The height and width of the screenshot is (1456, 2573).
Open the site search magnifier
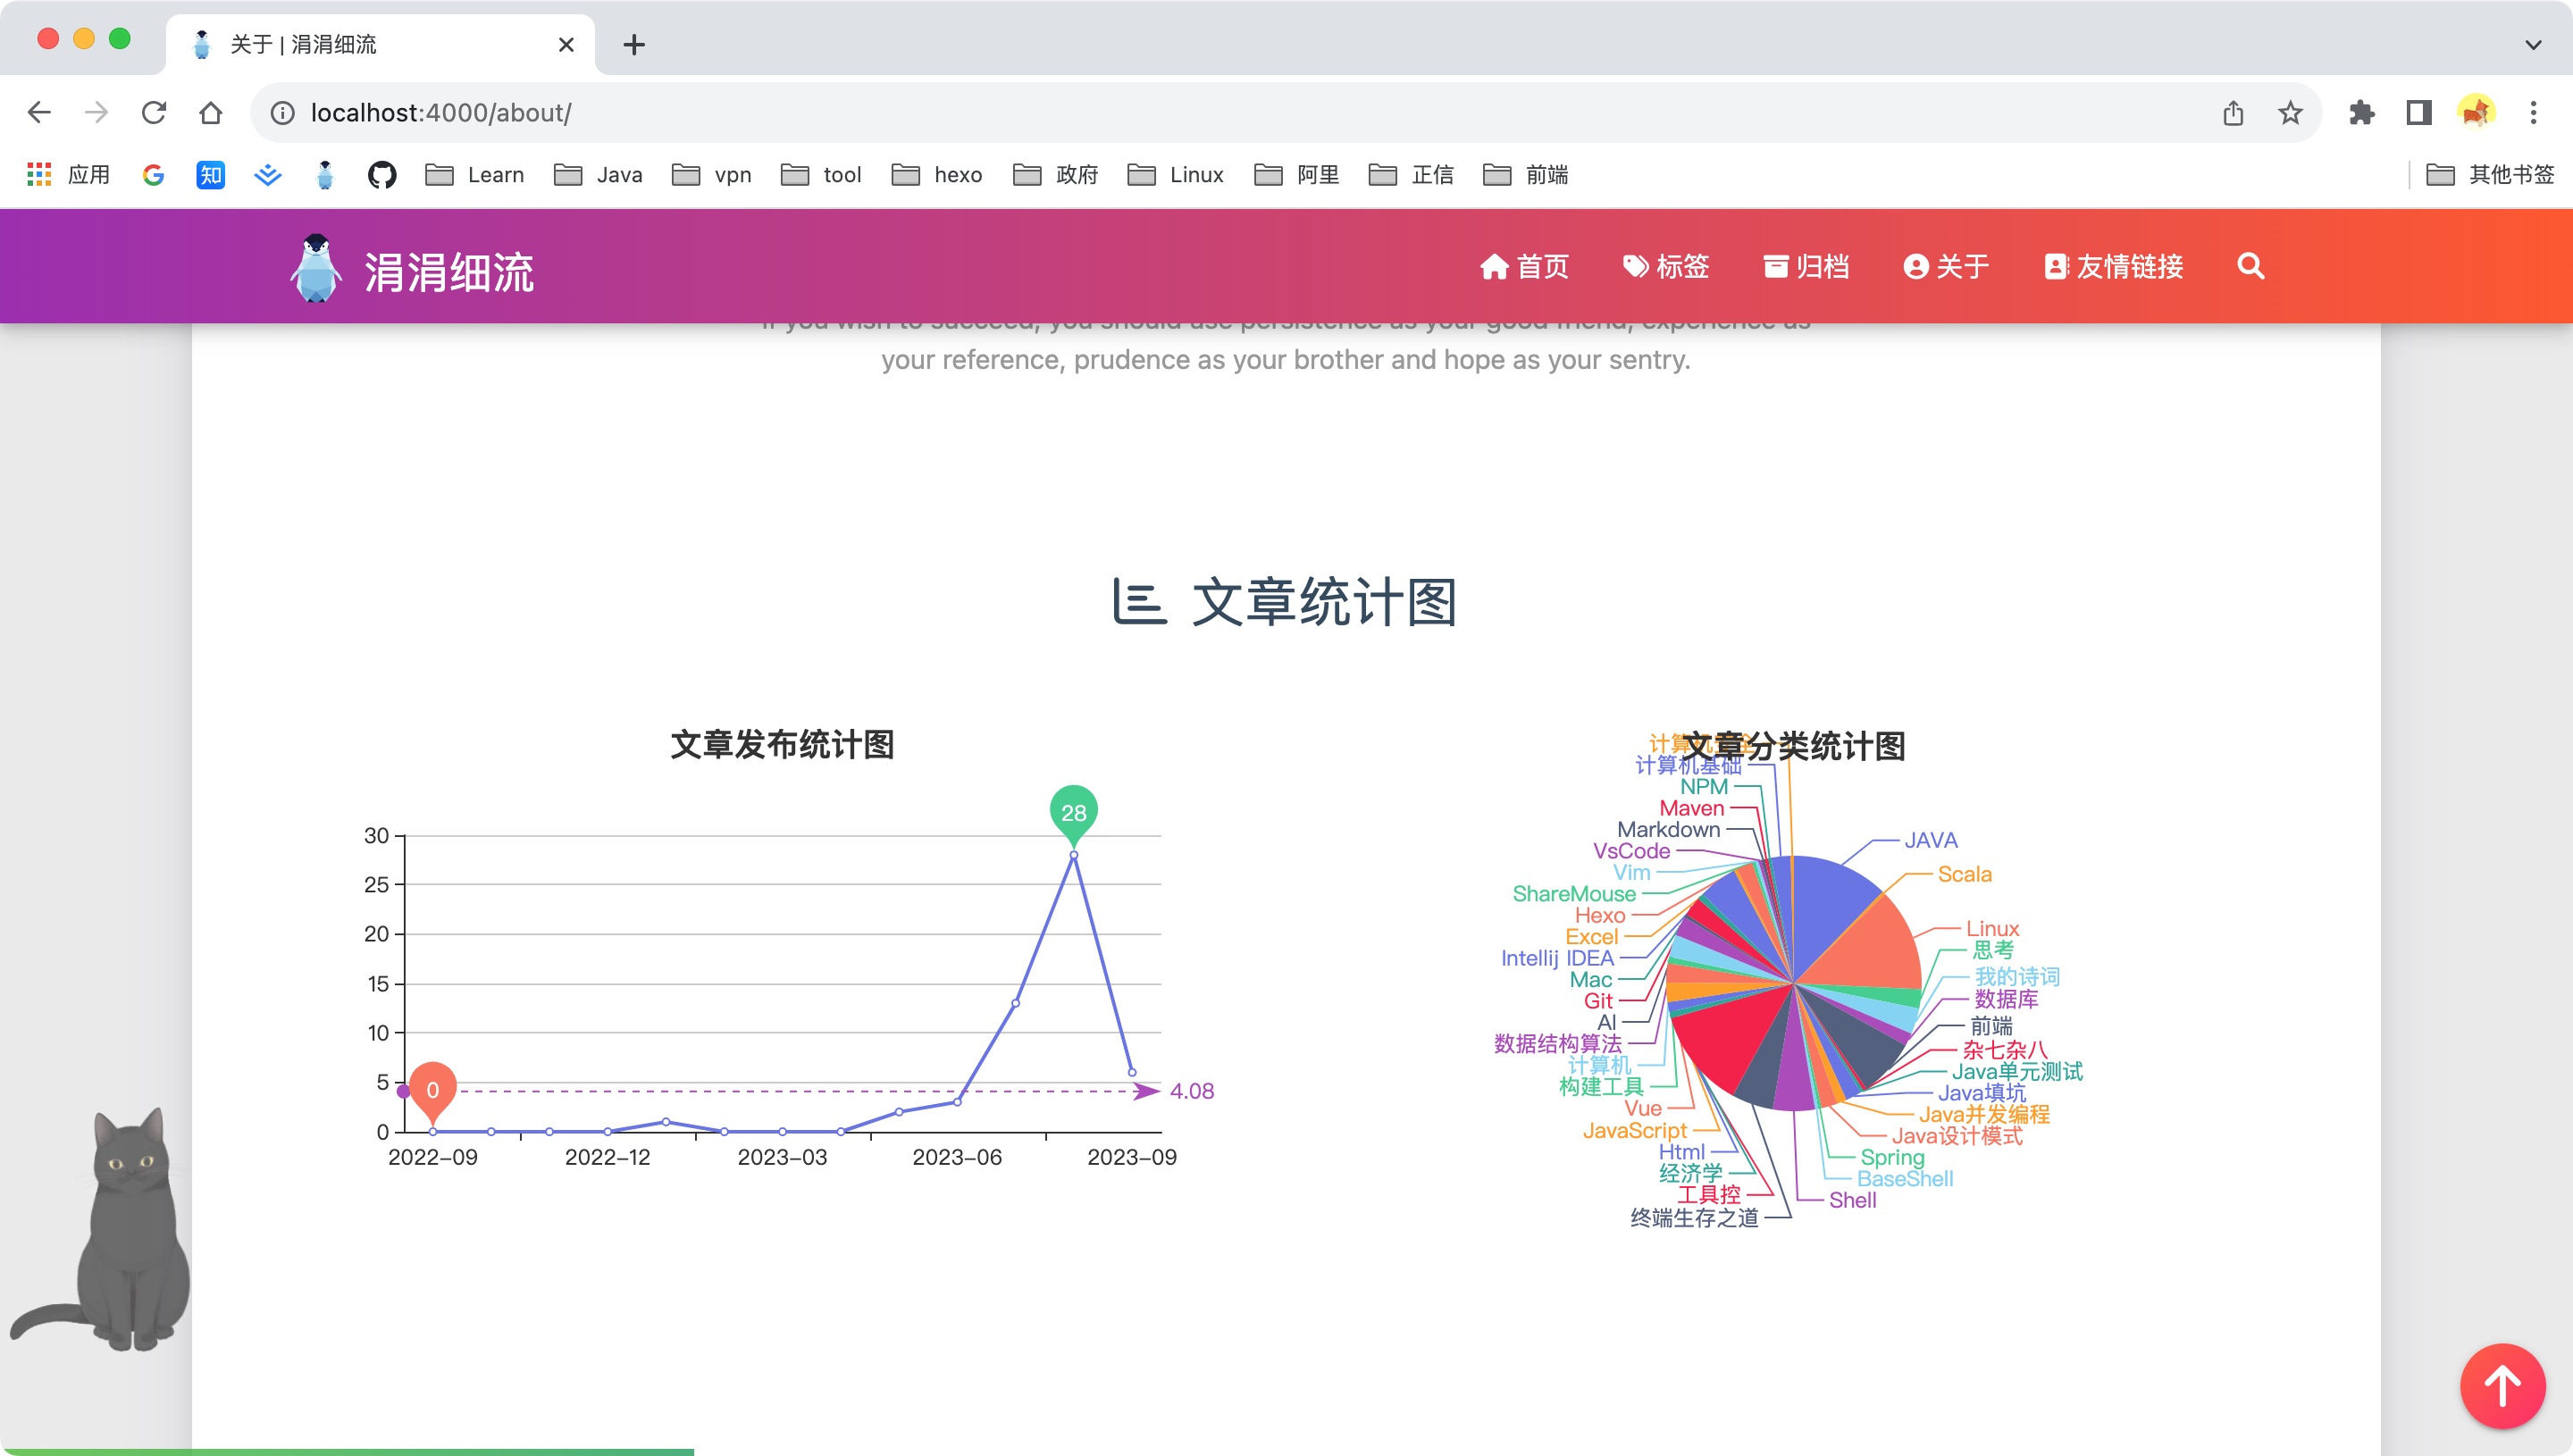tap(2250, 266)
